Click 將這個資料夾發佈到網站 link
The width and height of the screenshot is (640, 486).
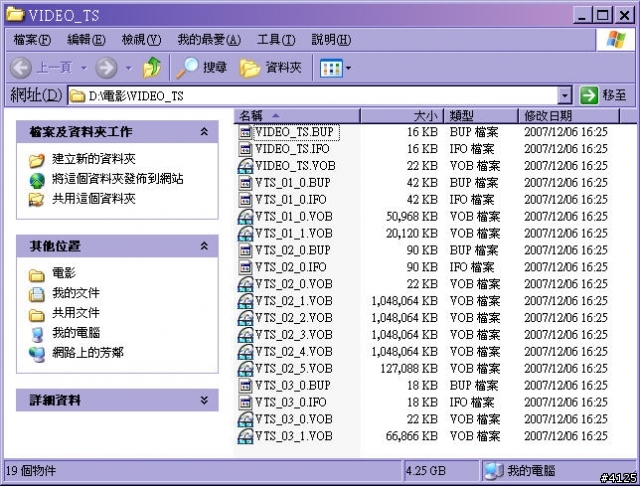coord(118,179)
